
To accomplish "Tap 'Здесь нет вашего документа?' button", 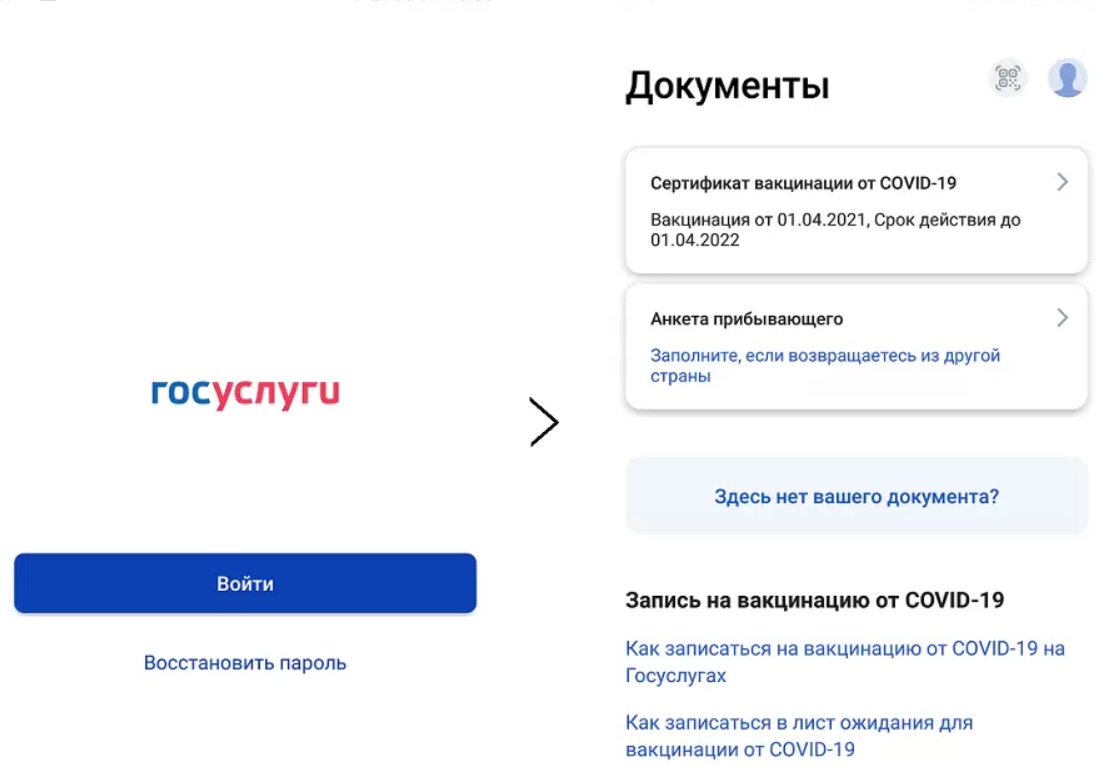I will pyautogui.click(x=857, y=496).
